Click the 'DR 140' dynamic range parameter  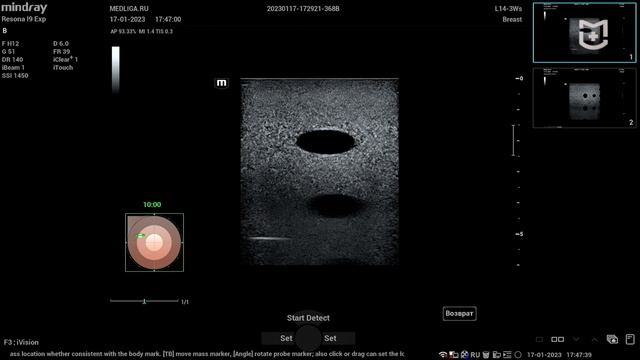[x=12, y=60]
